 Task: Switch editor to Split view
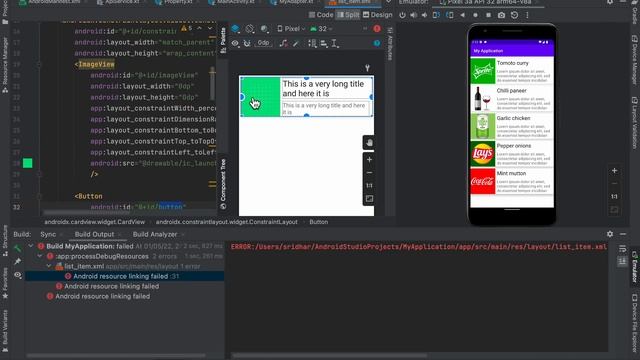(348, 15)
